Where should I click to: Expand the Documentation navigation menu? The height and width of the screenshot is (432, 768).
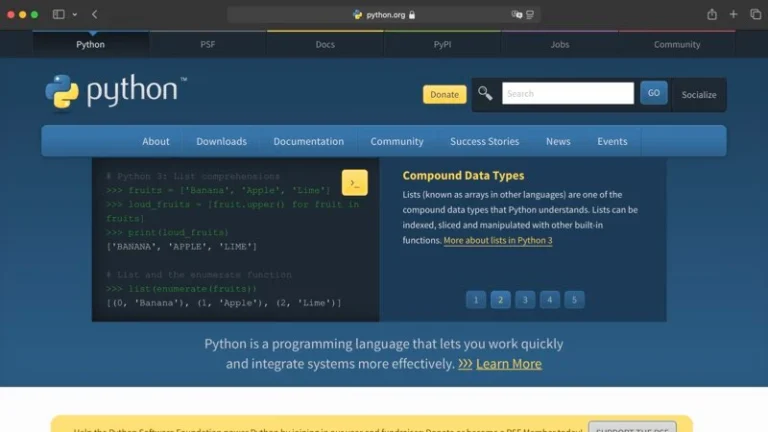click(x=308, y=141)
